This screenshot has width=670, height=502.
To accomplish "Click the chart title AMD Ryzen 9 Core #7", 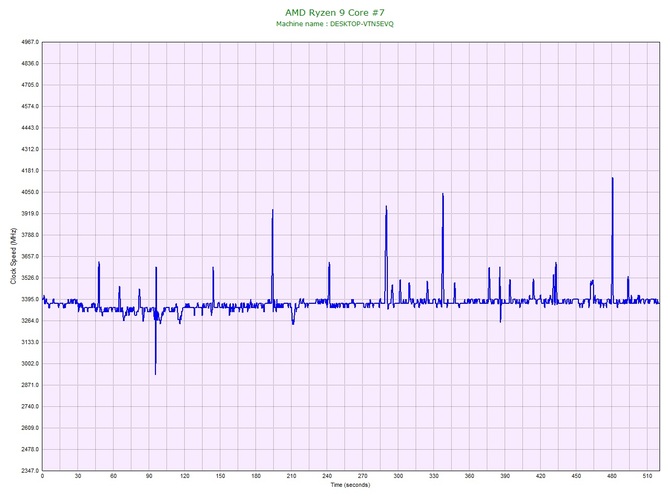I will click(x=335, y=12).
